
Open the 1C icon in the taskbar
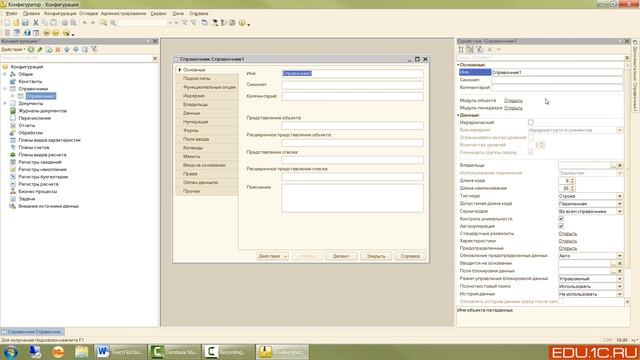[x=58, y=352]
